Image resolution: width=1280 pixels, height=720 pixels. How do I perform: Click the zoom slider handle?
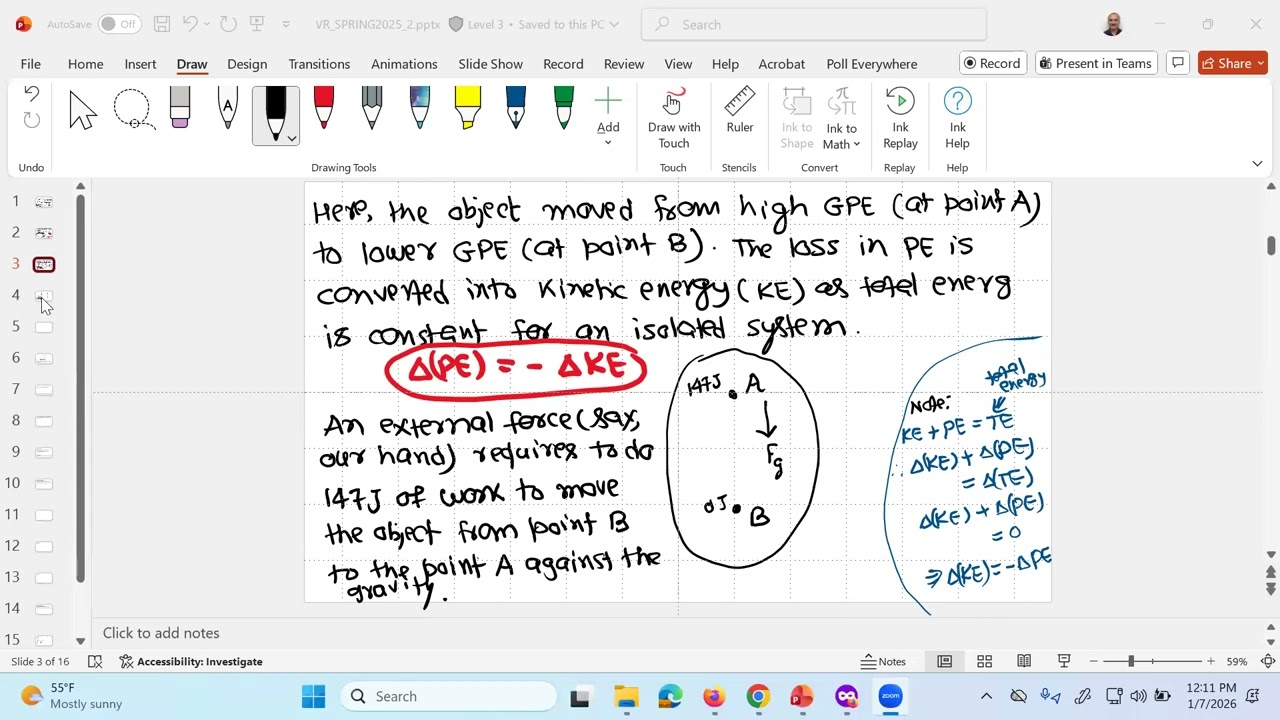point(1131,662)
